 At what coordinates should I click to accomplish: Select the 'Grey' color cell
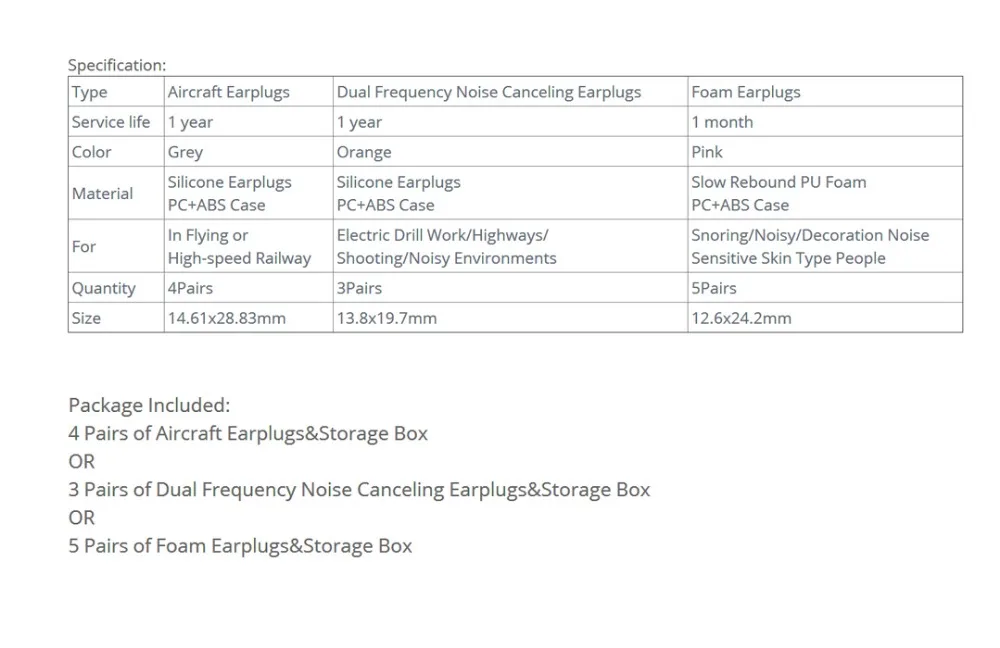click(249, 152)
